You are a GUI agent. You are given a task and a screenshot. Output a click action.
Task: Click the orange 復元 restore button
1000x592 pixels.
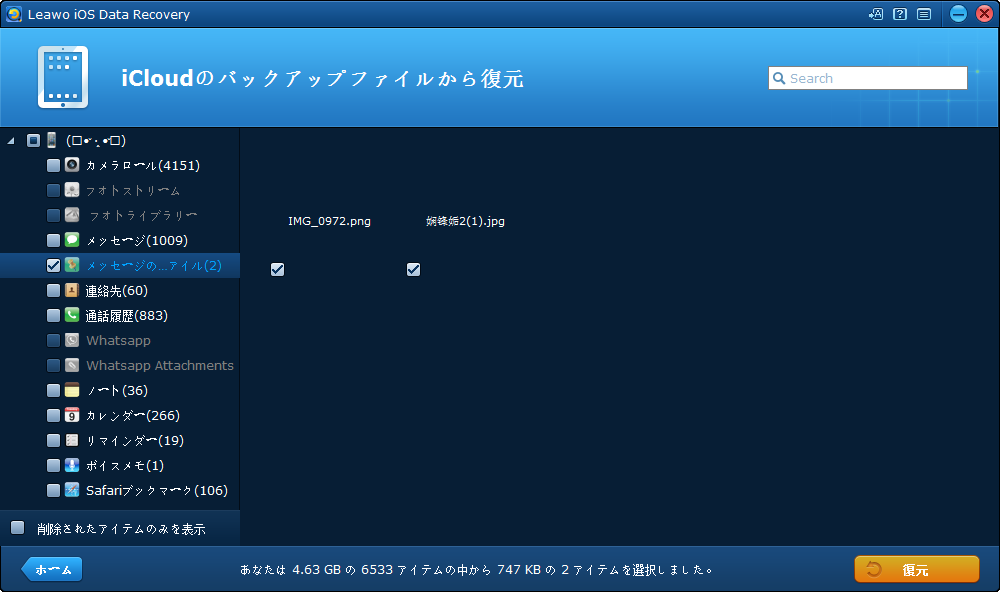tap(916, 569)
